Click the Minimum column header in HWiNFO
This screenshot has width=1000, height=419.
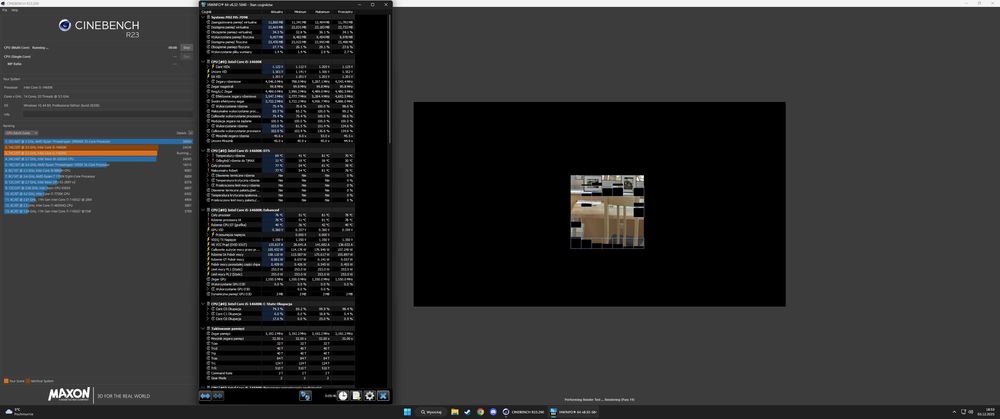[300, 11]
